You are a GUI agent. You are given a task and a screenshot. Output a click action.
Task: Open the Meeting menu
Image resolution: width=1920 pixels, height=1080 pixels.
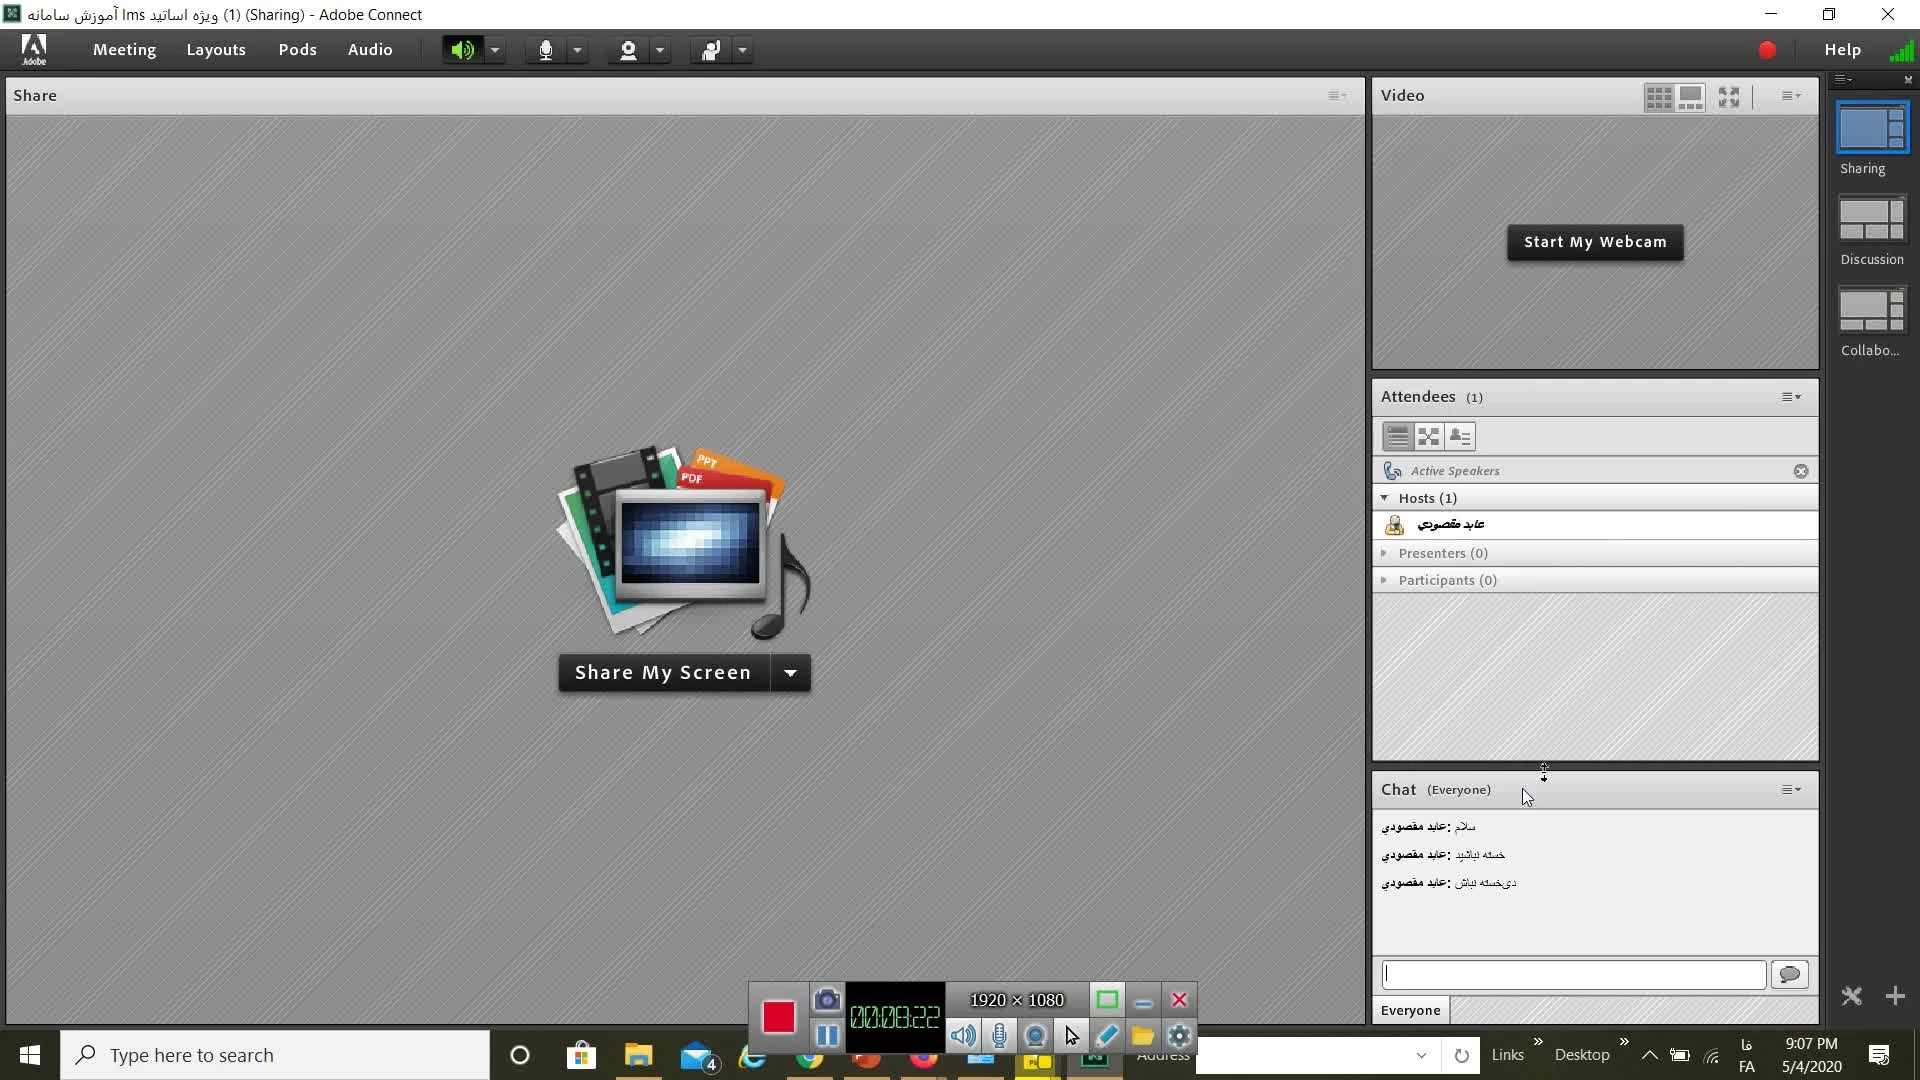point(124,50)
